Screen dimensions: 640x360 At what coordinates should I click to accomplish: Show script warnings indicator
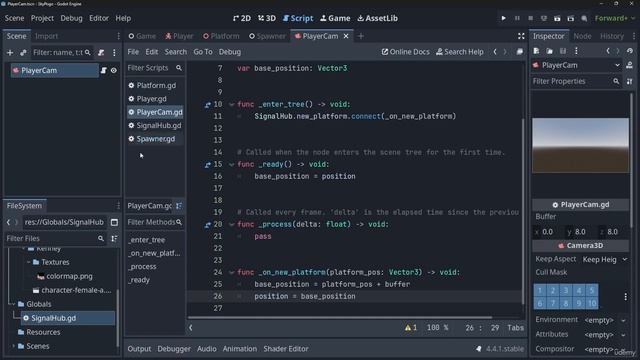click(411, 328)
